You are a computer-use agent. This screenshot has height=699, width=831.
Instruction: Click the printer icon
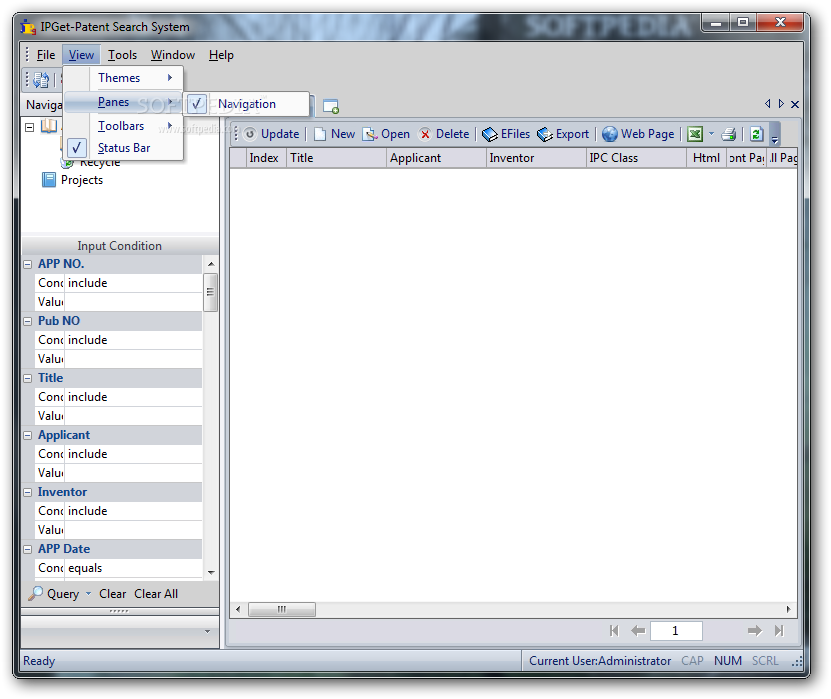click(x=729, y=134)
